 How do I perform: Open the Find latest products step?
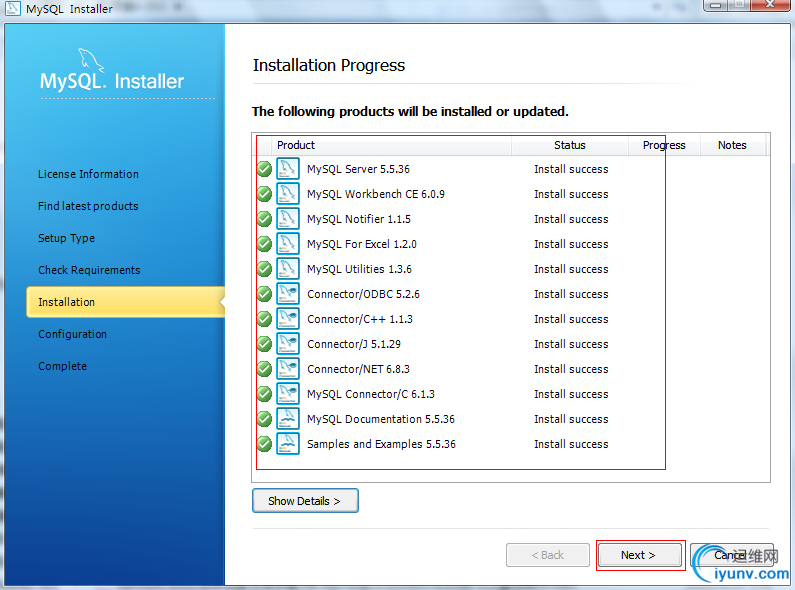tap(88, 206)
